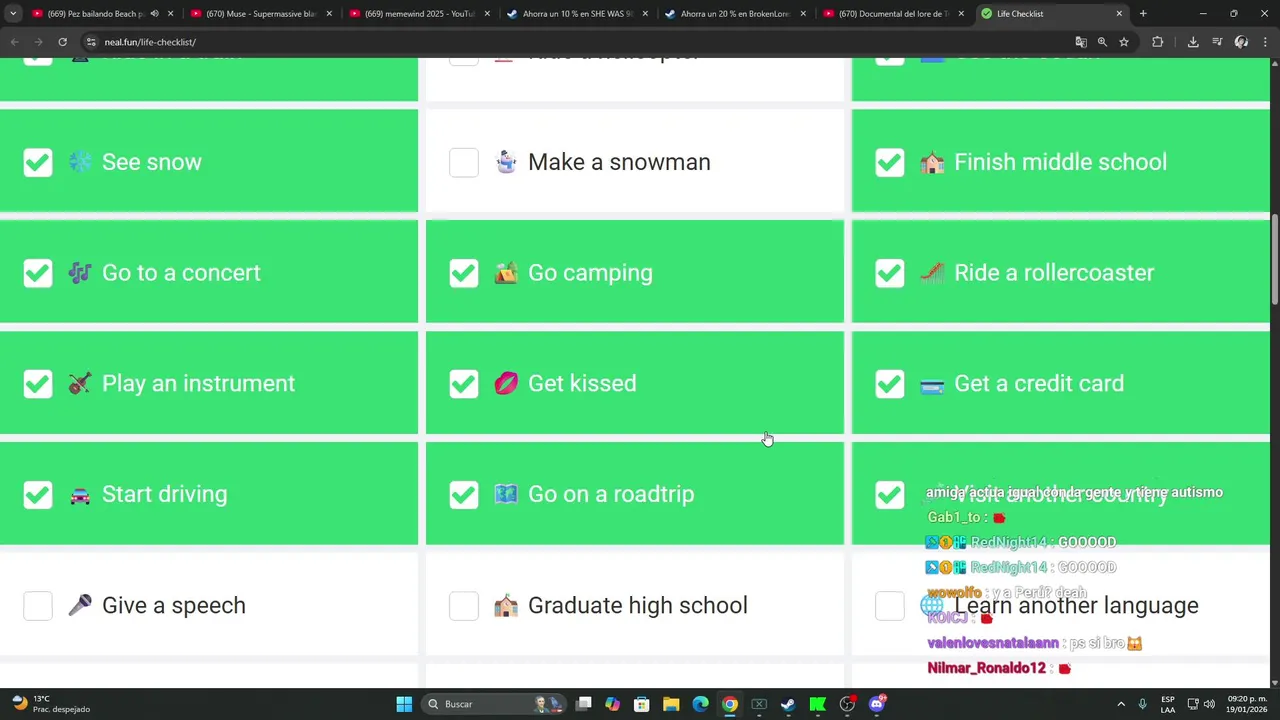This screenshot has width=1280, height=720.
Task: Uncheck the Get a credit card checkbox
Action: click(890, 384)
